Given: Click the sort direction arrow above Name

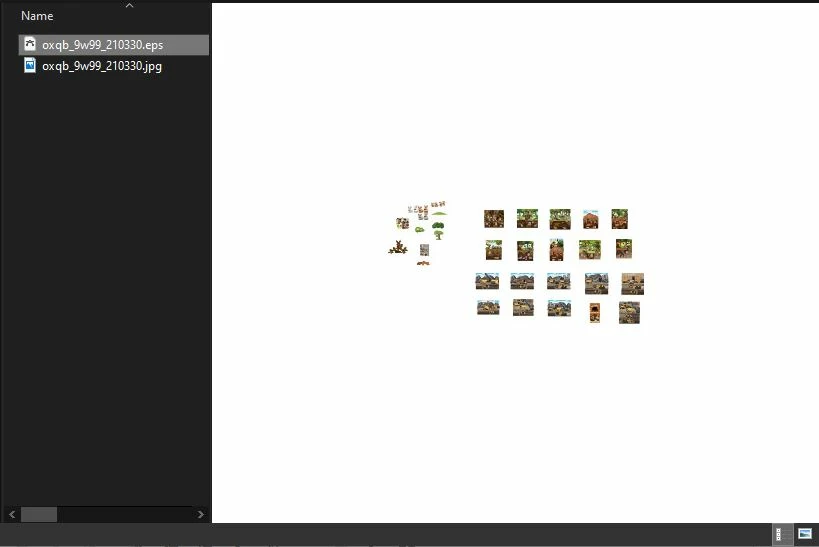Looking at the screenshot, I should pos(130,5).
